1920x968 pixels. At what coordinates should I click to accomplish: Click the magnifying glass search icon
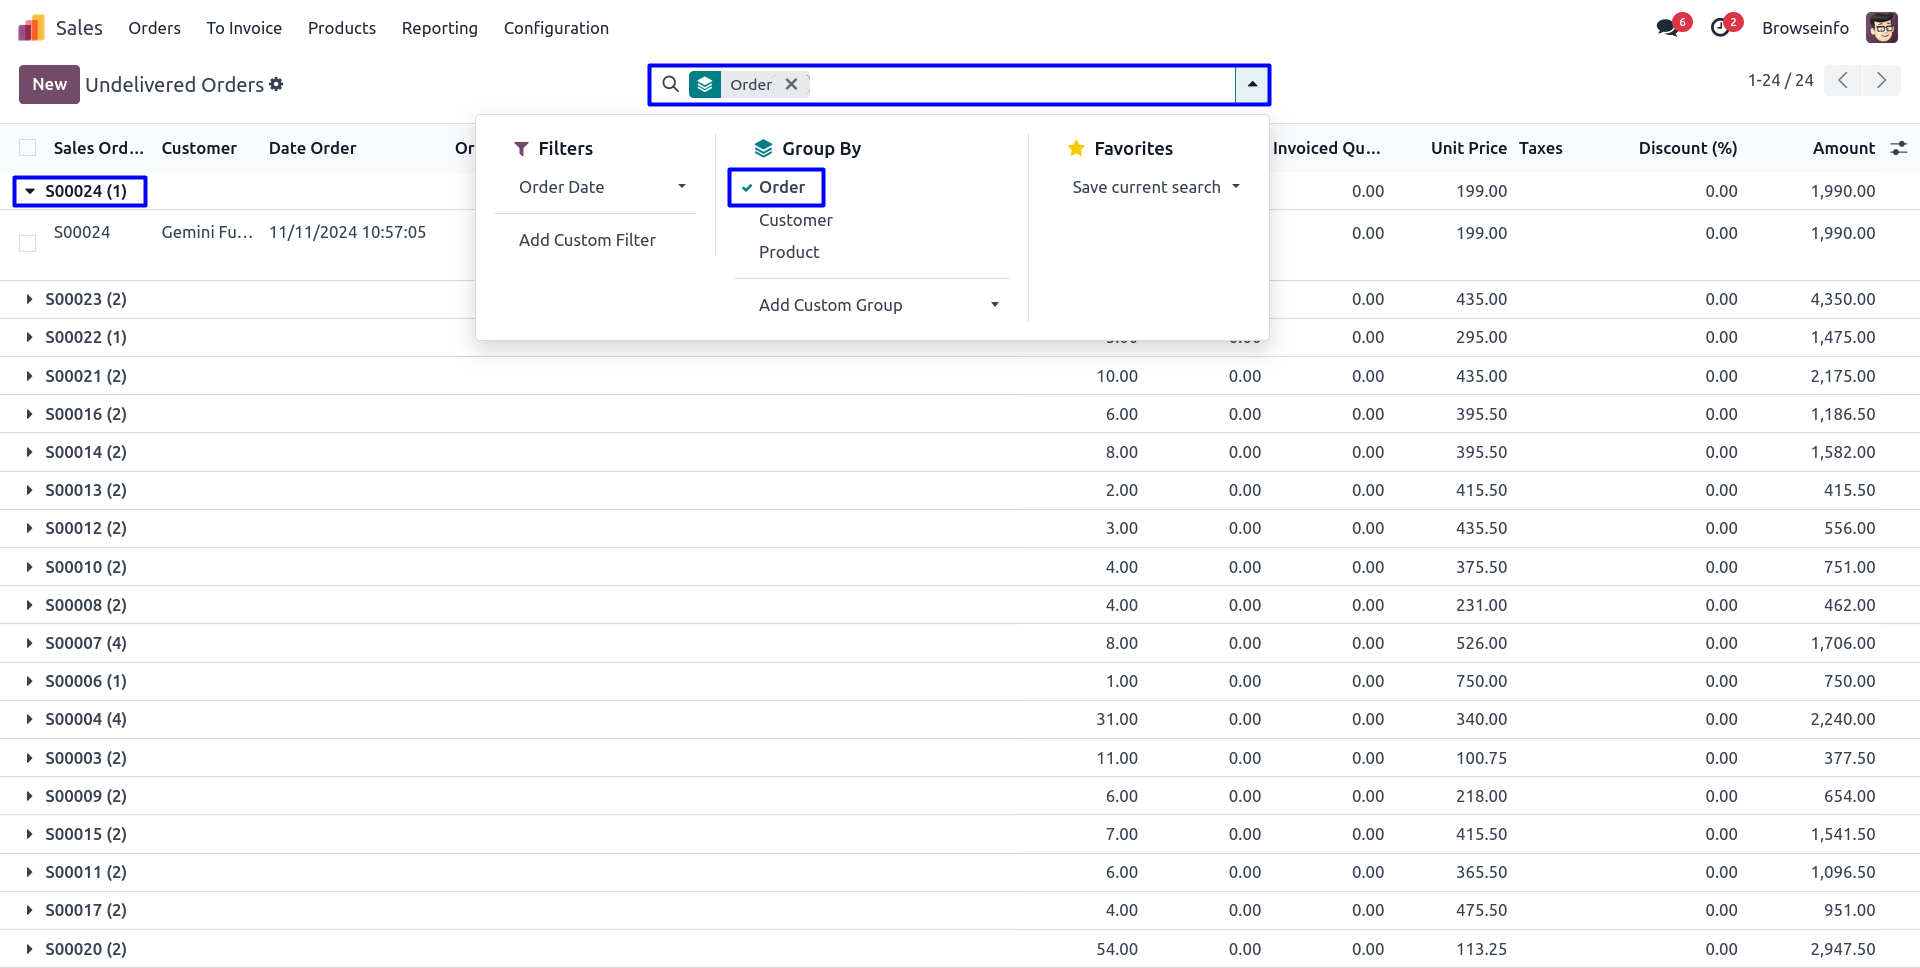tap(671, 85)
